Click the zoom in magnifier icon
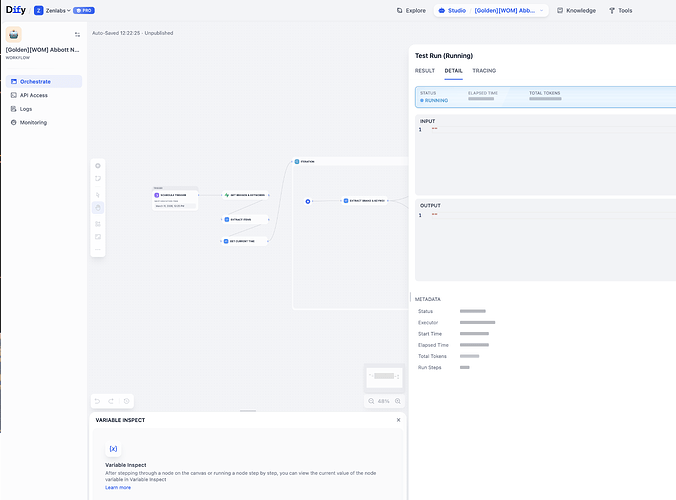The width and height of the screenshot is (676, 500). pyautogui.click(x=398, y=401)
